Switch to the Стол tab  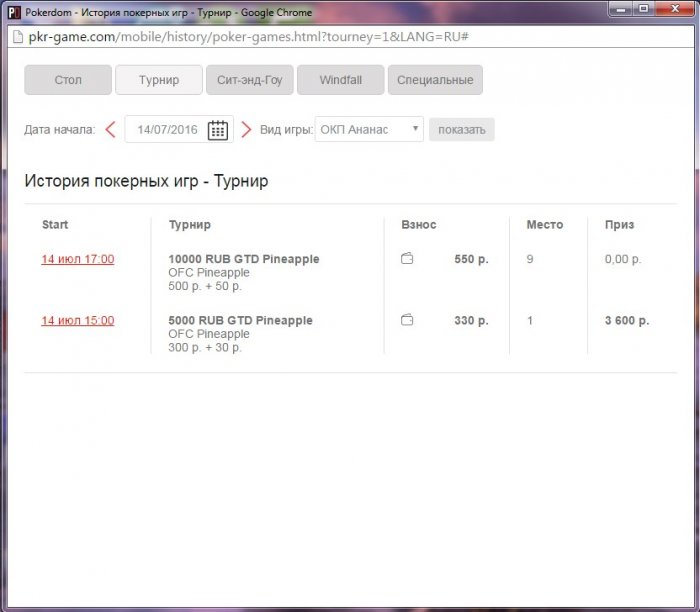[x=68, y=80]
